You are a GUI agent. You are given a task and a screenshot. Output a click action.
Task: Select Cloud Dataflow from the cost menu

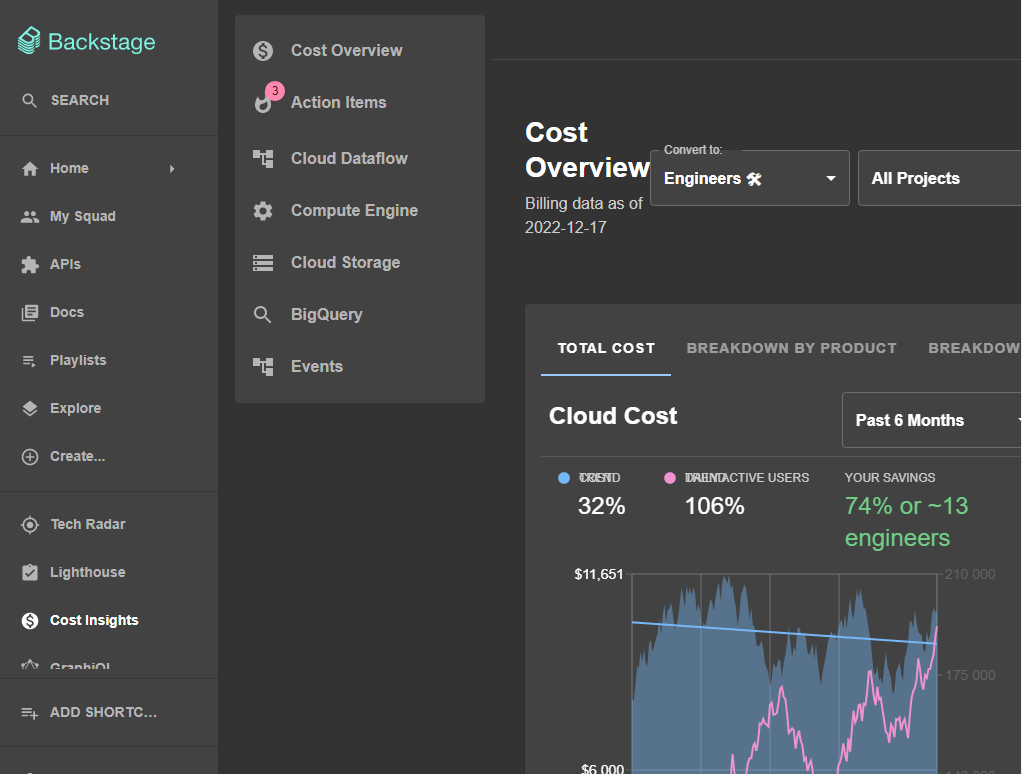click(349, 158)
